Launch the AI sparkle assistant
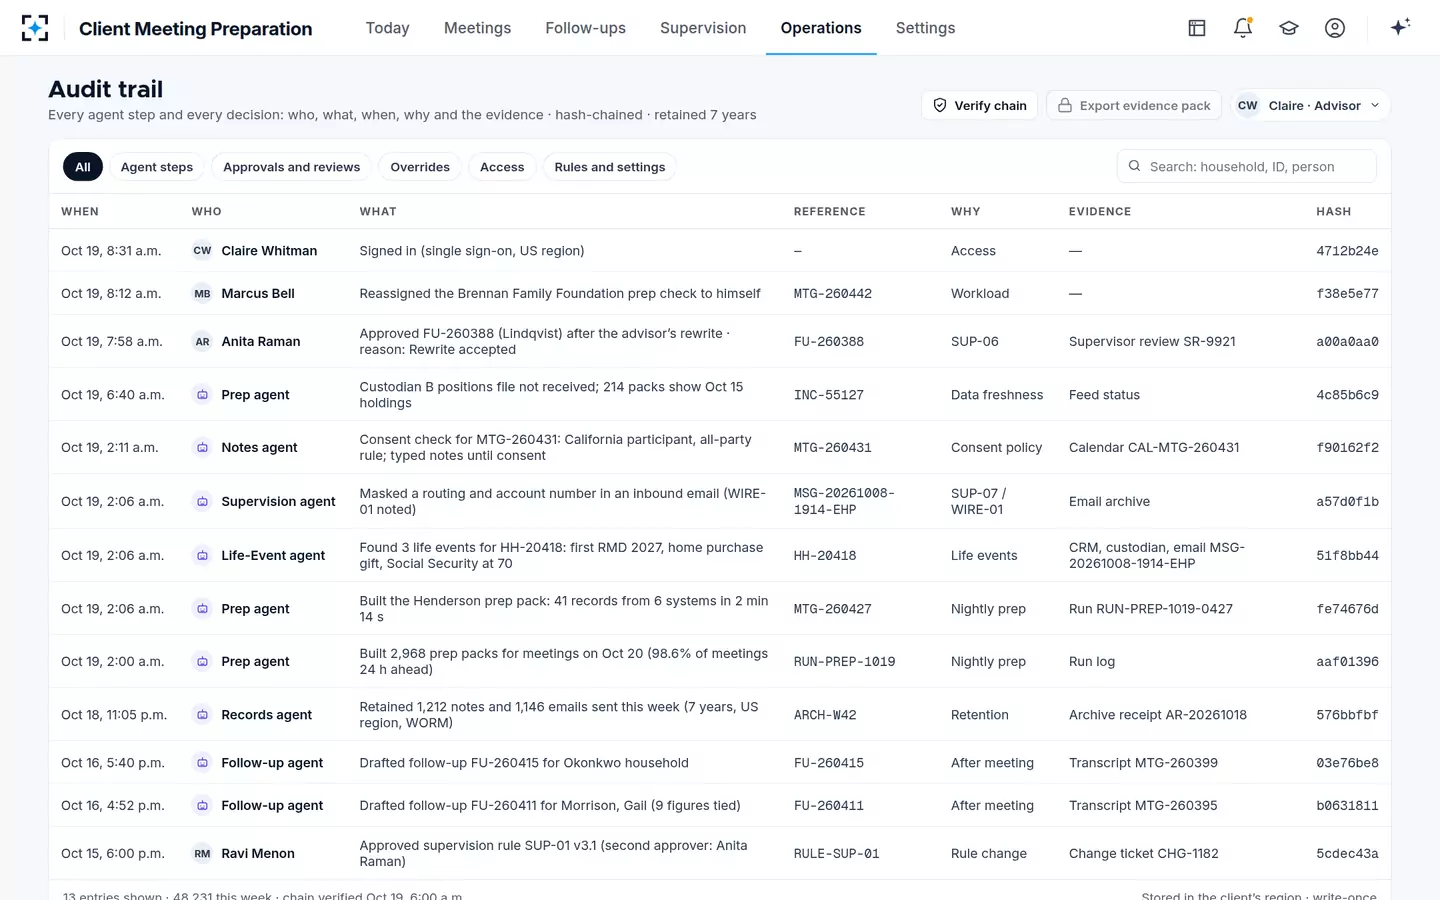Image resolution: width=1440 pixels, height=900 pixels. point(1400,27)
